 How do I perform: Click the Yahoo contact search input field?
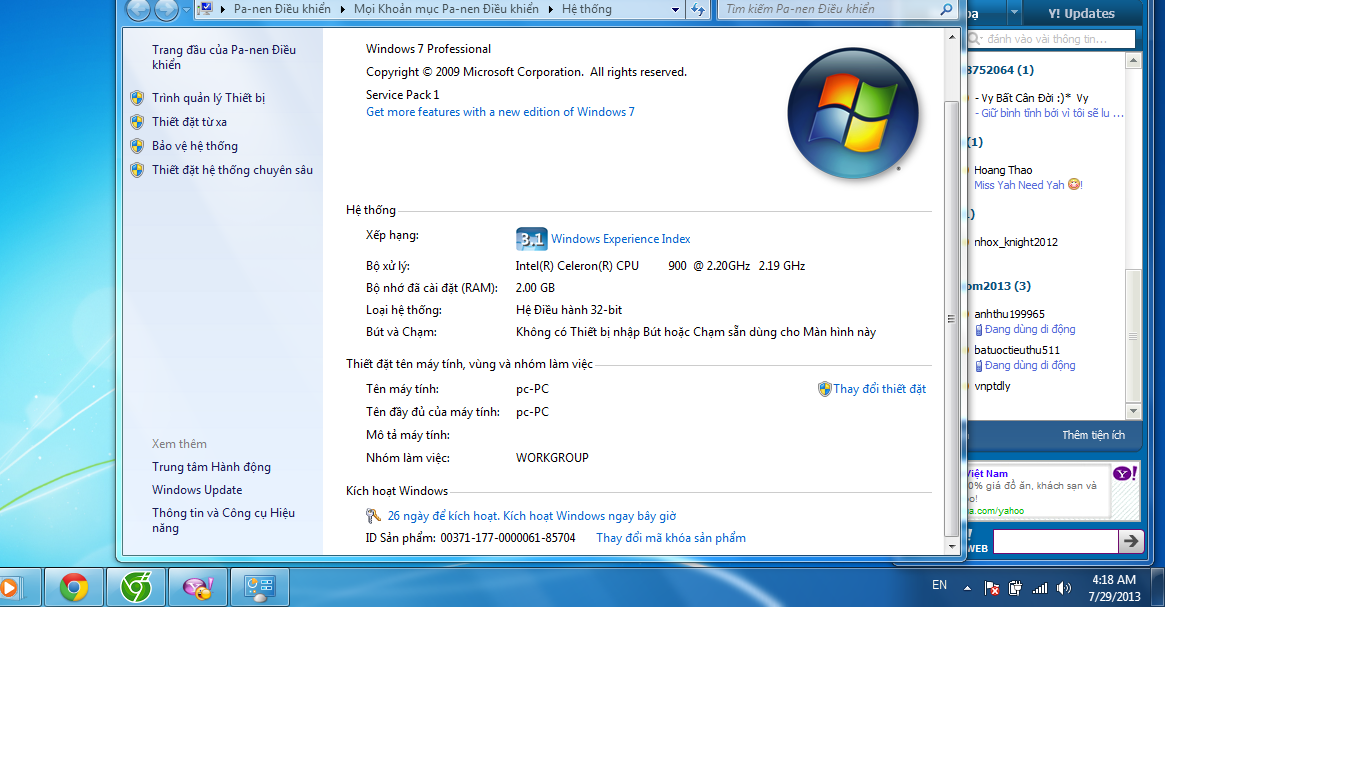[1058, 39]
